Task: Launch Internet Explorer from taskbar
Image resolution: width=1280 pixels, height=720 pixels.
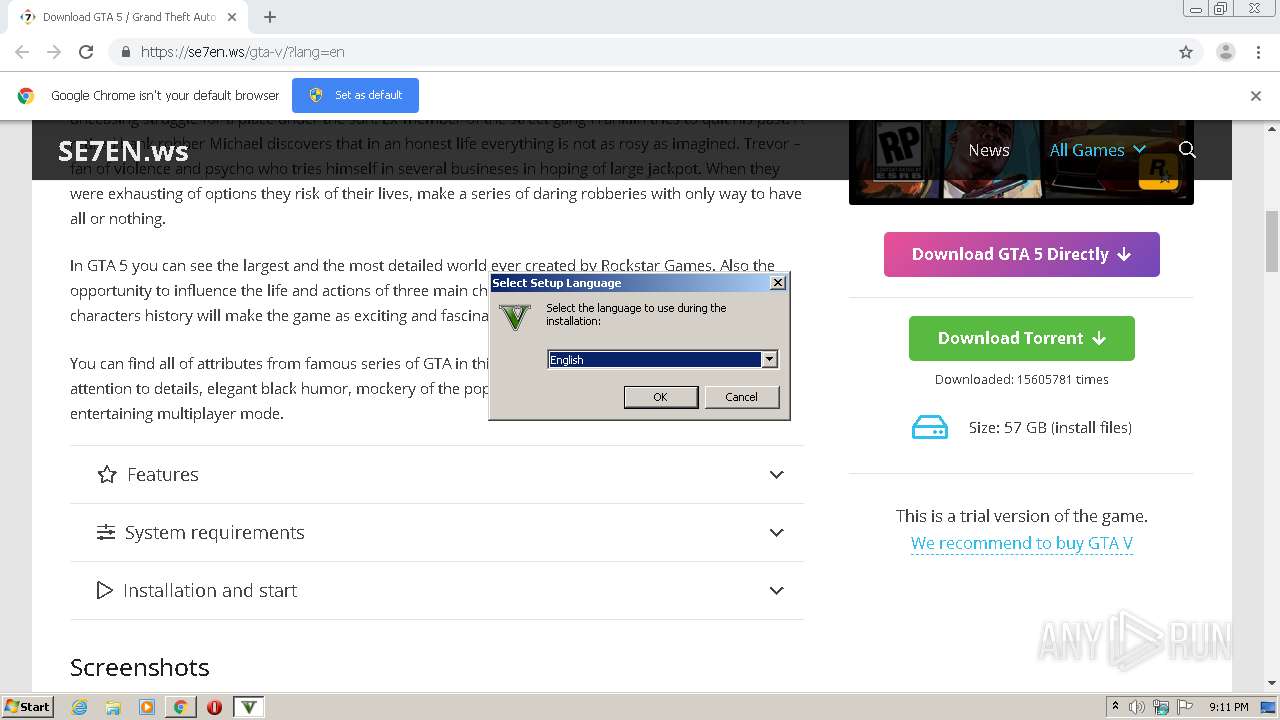Action: point(80,707)
